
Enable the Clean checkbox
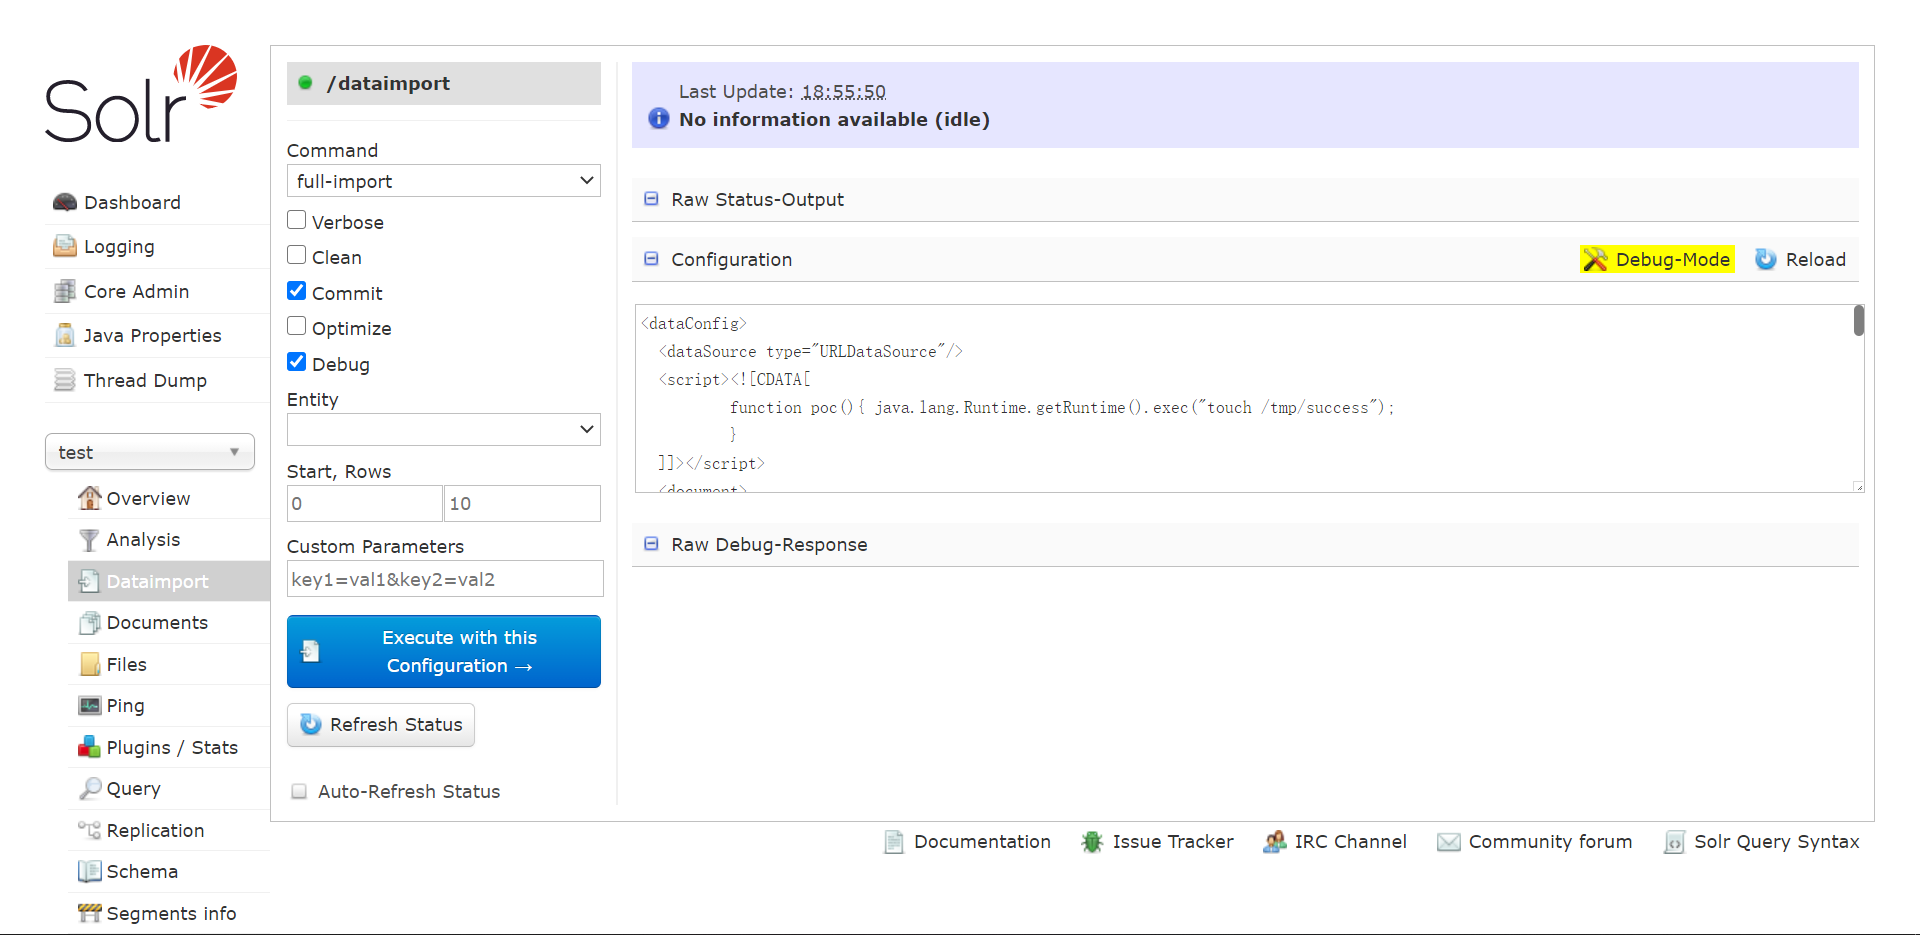point(297,255)
